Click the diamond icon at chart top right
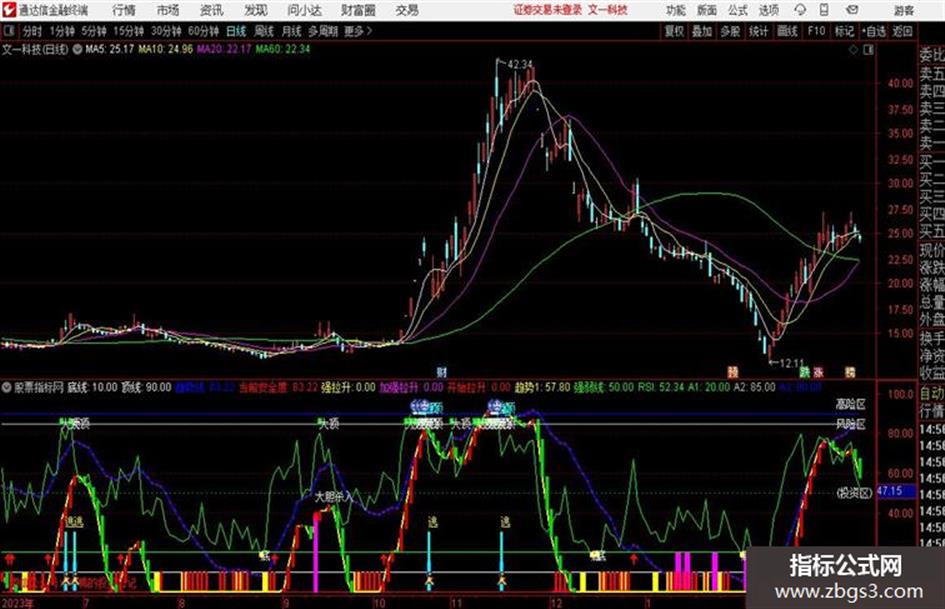The height and width of the screenshot is (609, 945). (x=853, y=50)
